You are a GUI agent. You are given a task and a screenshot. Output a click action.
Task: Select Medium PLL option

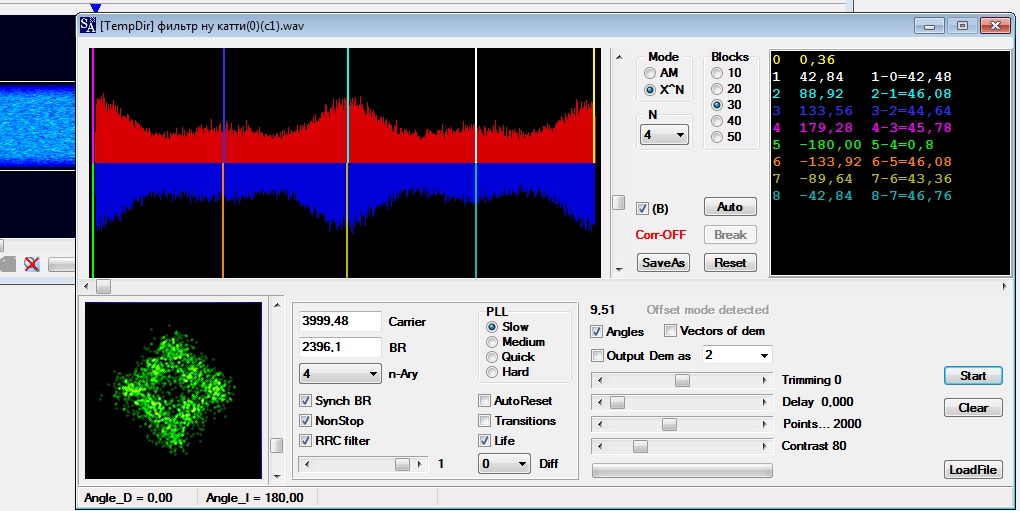point(492,342)
